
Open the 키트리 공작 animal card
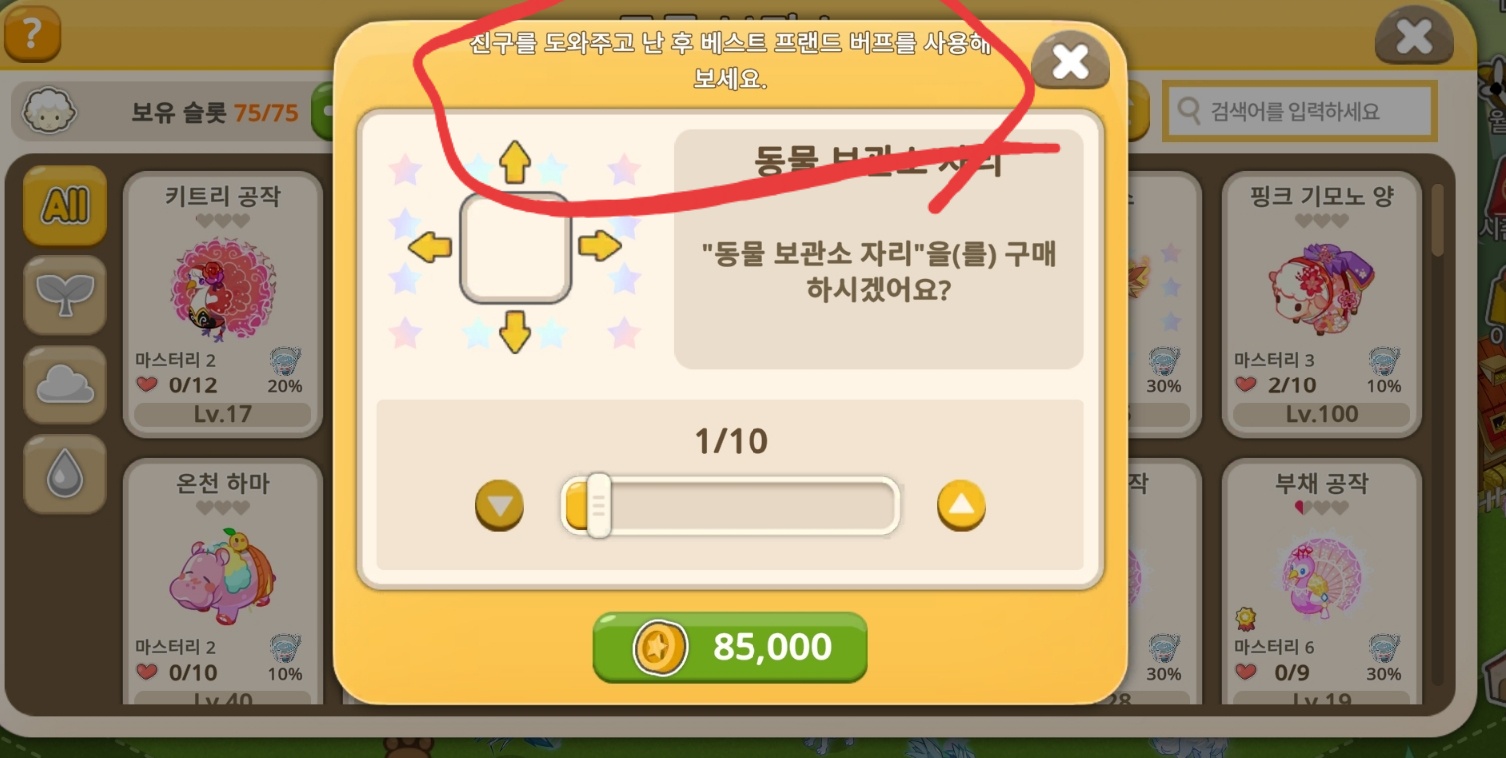223,304
